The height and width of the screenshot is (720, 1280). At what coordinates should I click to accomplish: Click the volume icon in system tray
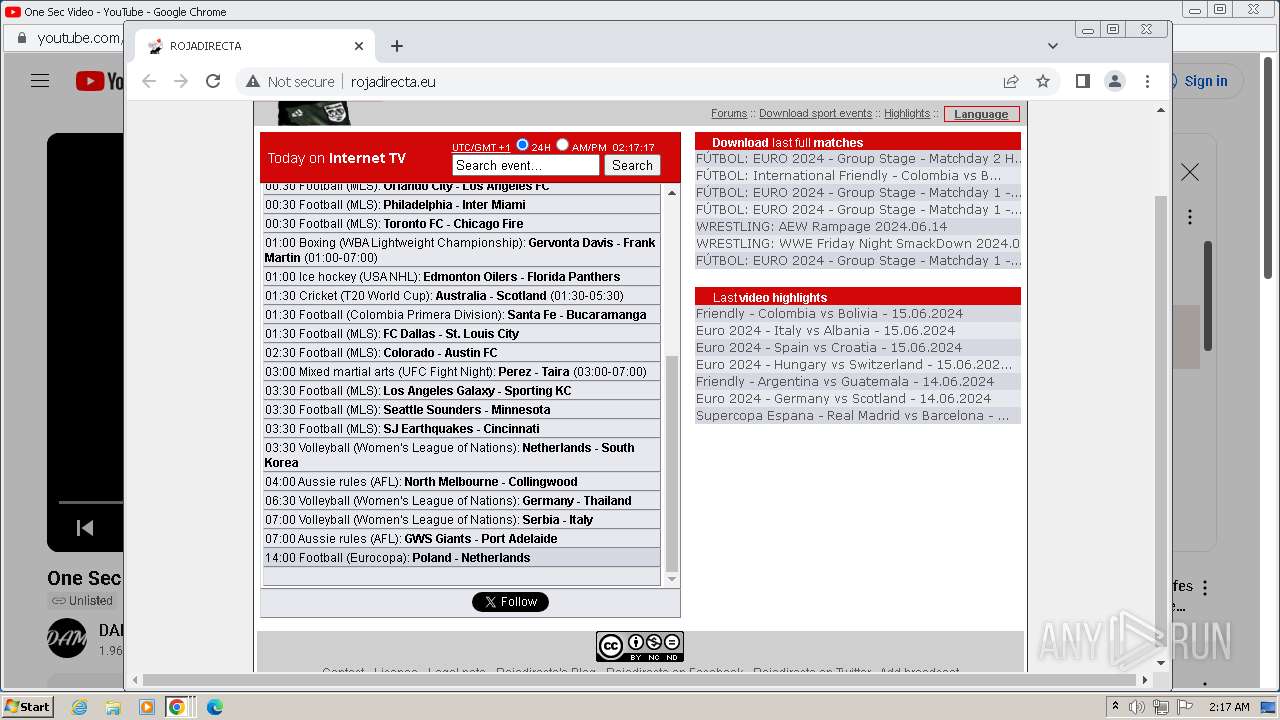click(1137, 707)
